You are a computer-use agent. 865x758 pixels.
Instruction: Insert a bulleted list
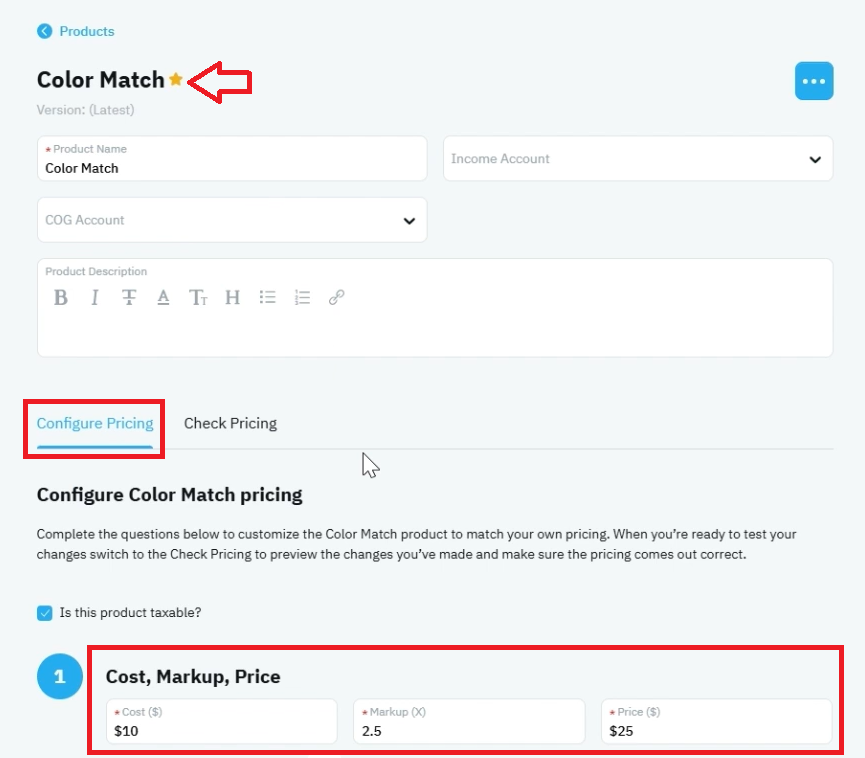click(x=268, y=297)
